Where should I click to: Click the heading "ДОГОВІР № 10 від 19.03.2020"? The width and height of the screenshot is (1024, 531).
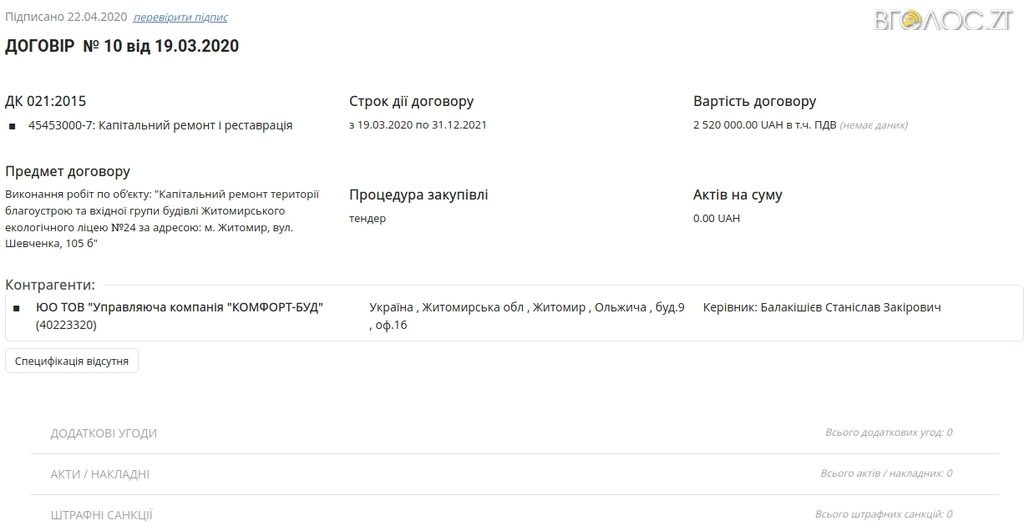point(122,46)
